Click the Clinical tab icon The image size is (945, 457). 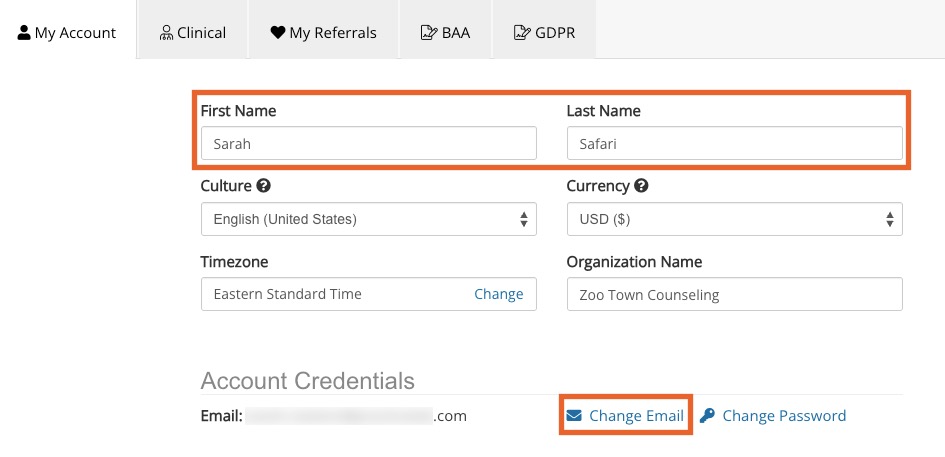[x=166, y=33]
